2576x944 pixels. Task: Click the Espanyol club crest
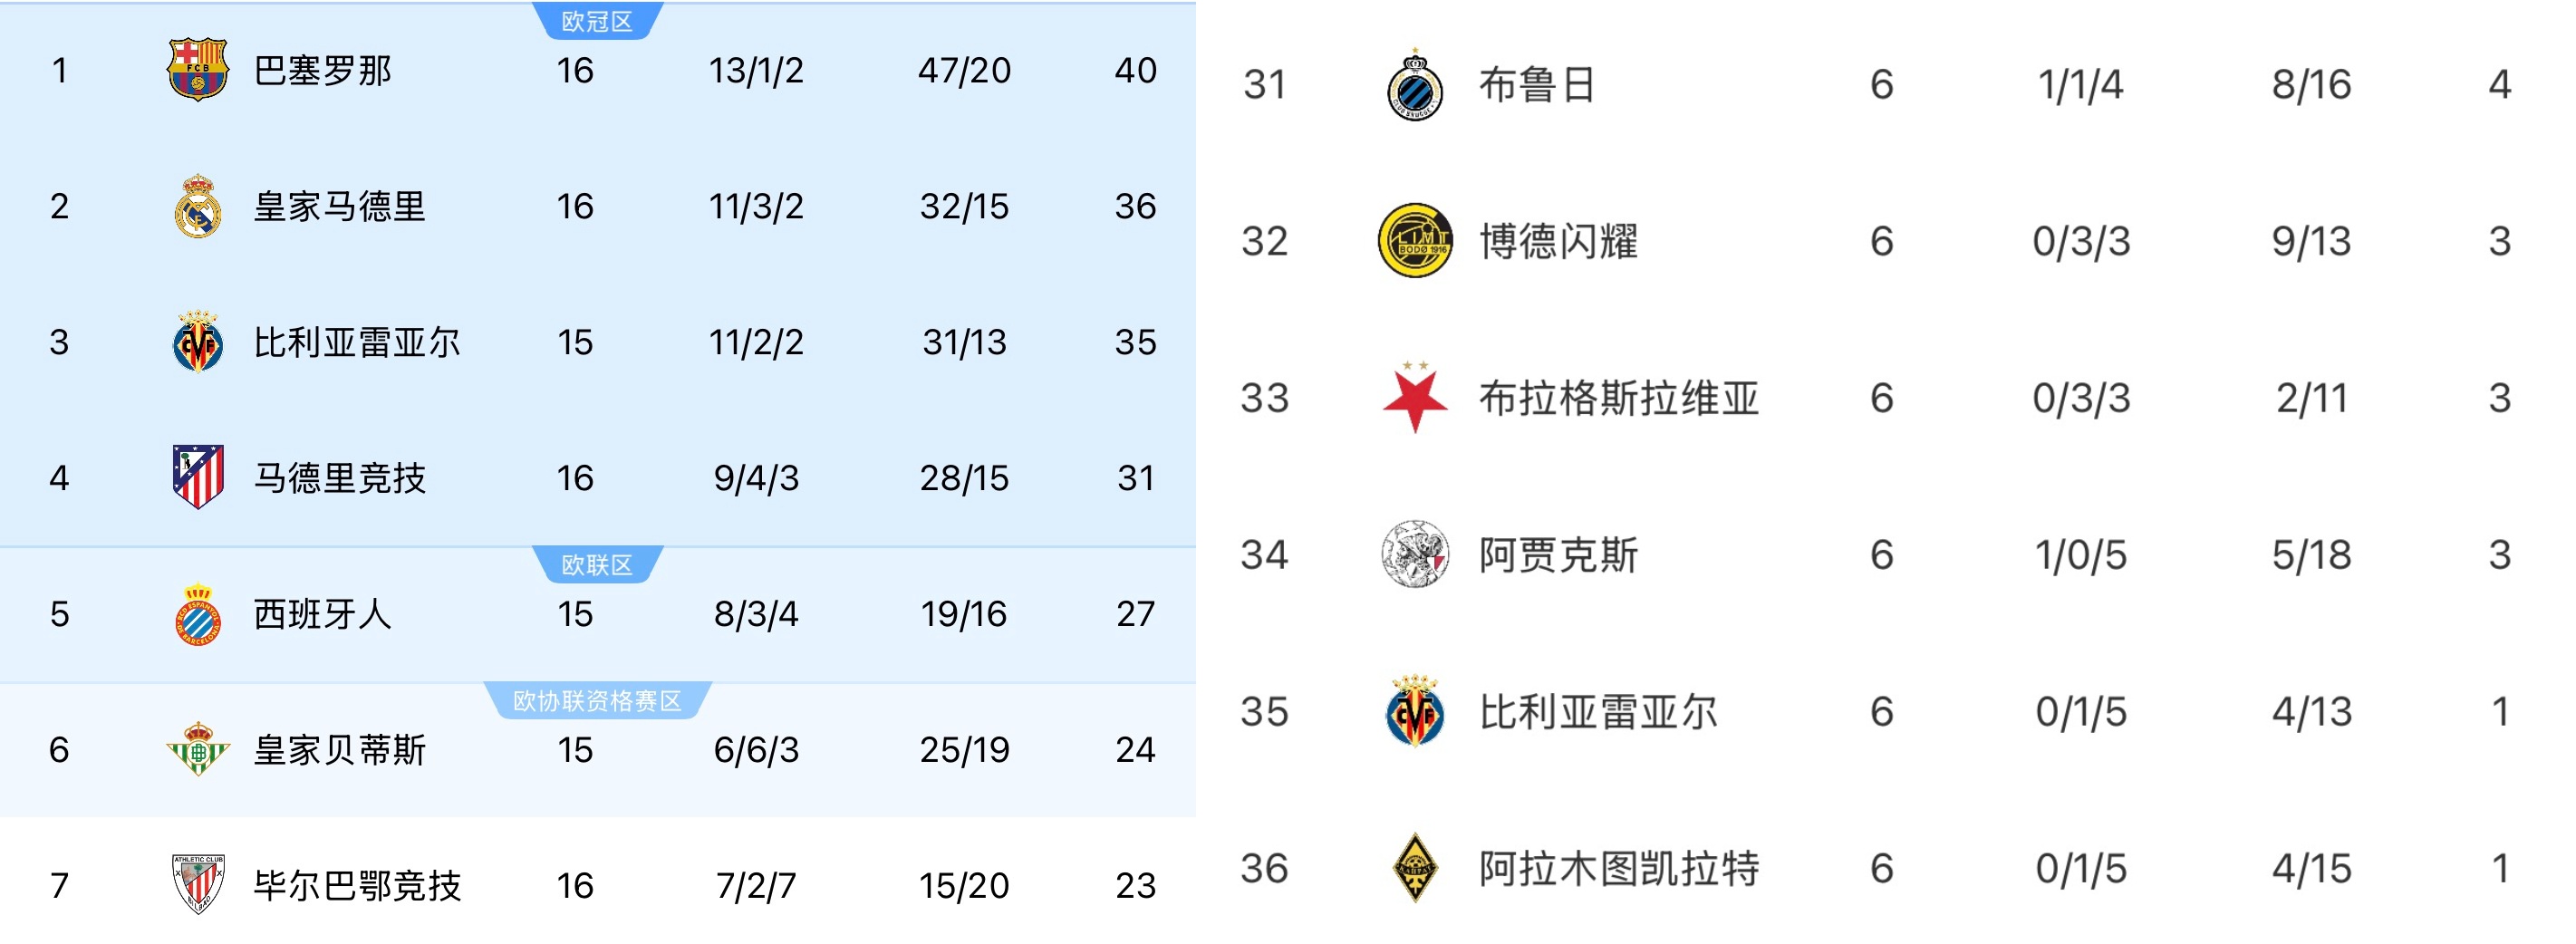click(197, 613)
